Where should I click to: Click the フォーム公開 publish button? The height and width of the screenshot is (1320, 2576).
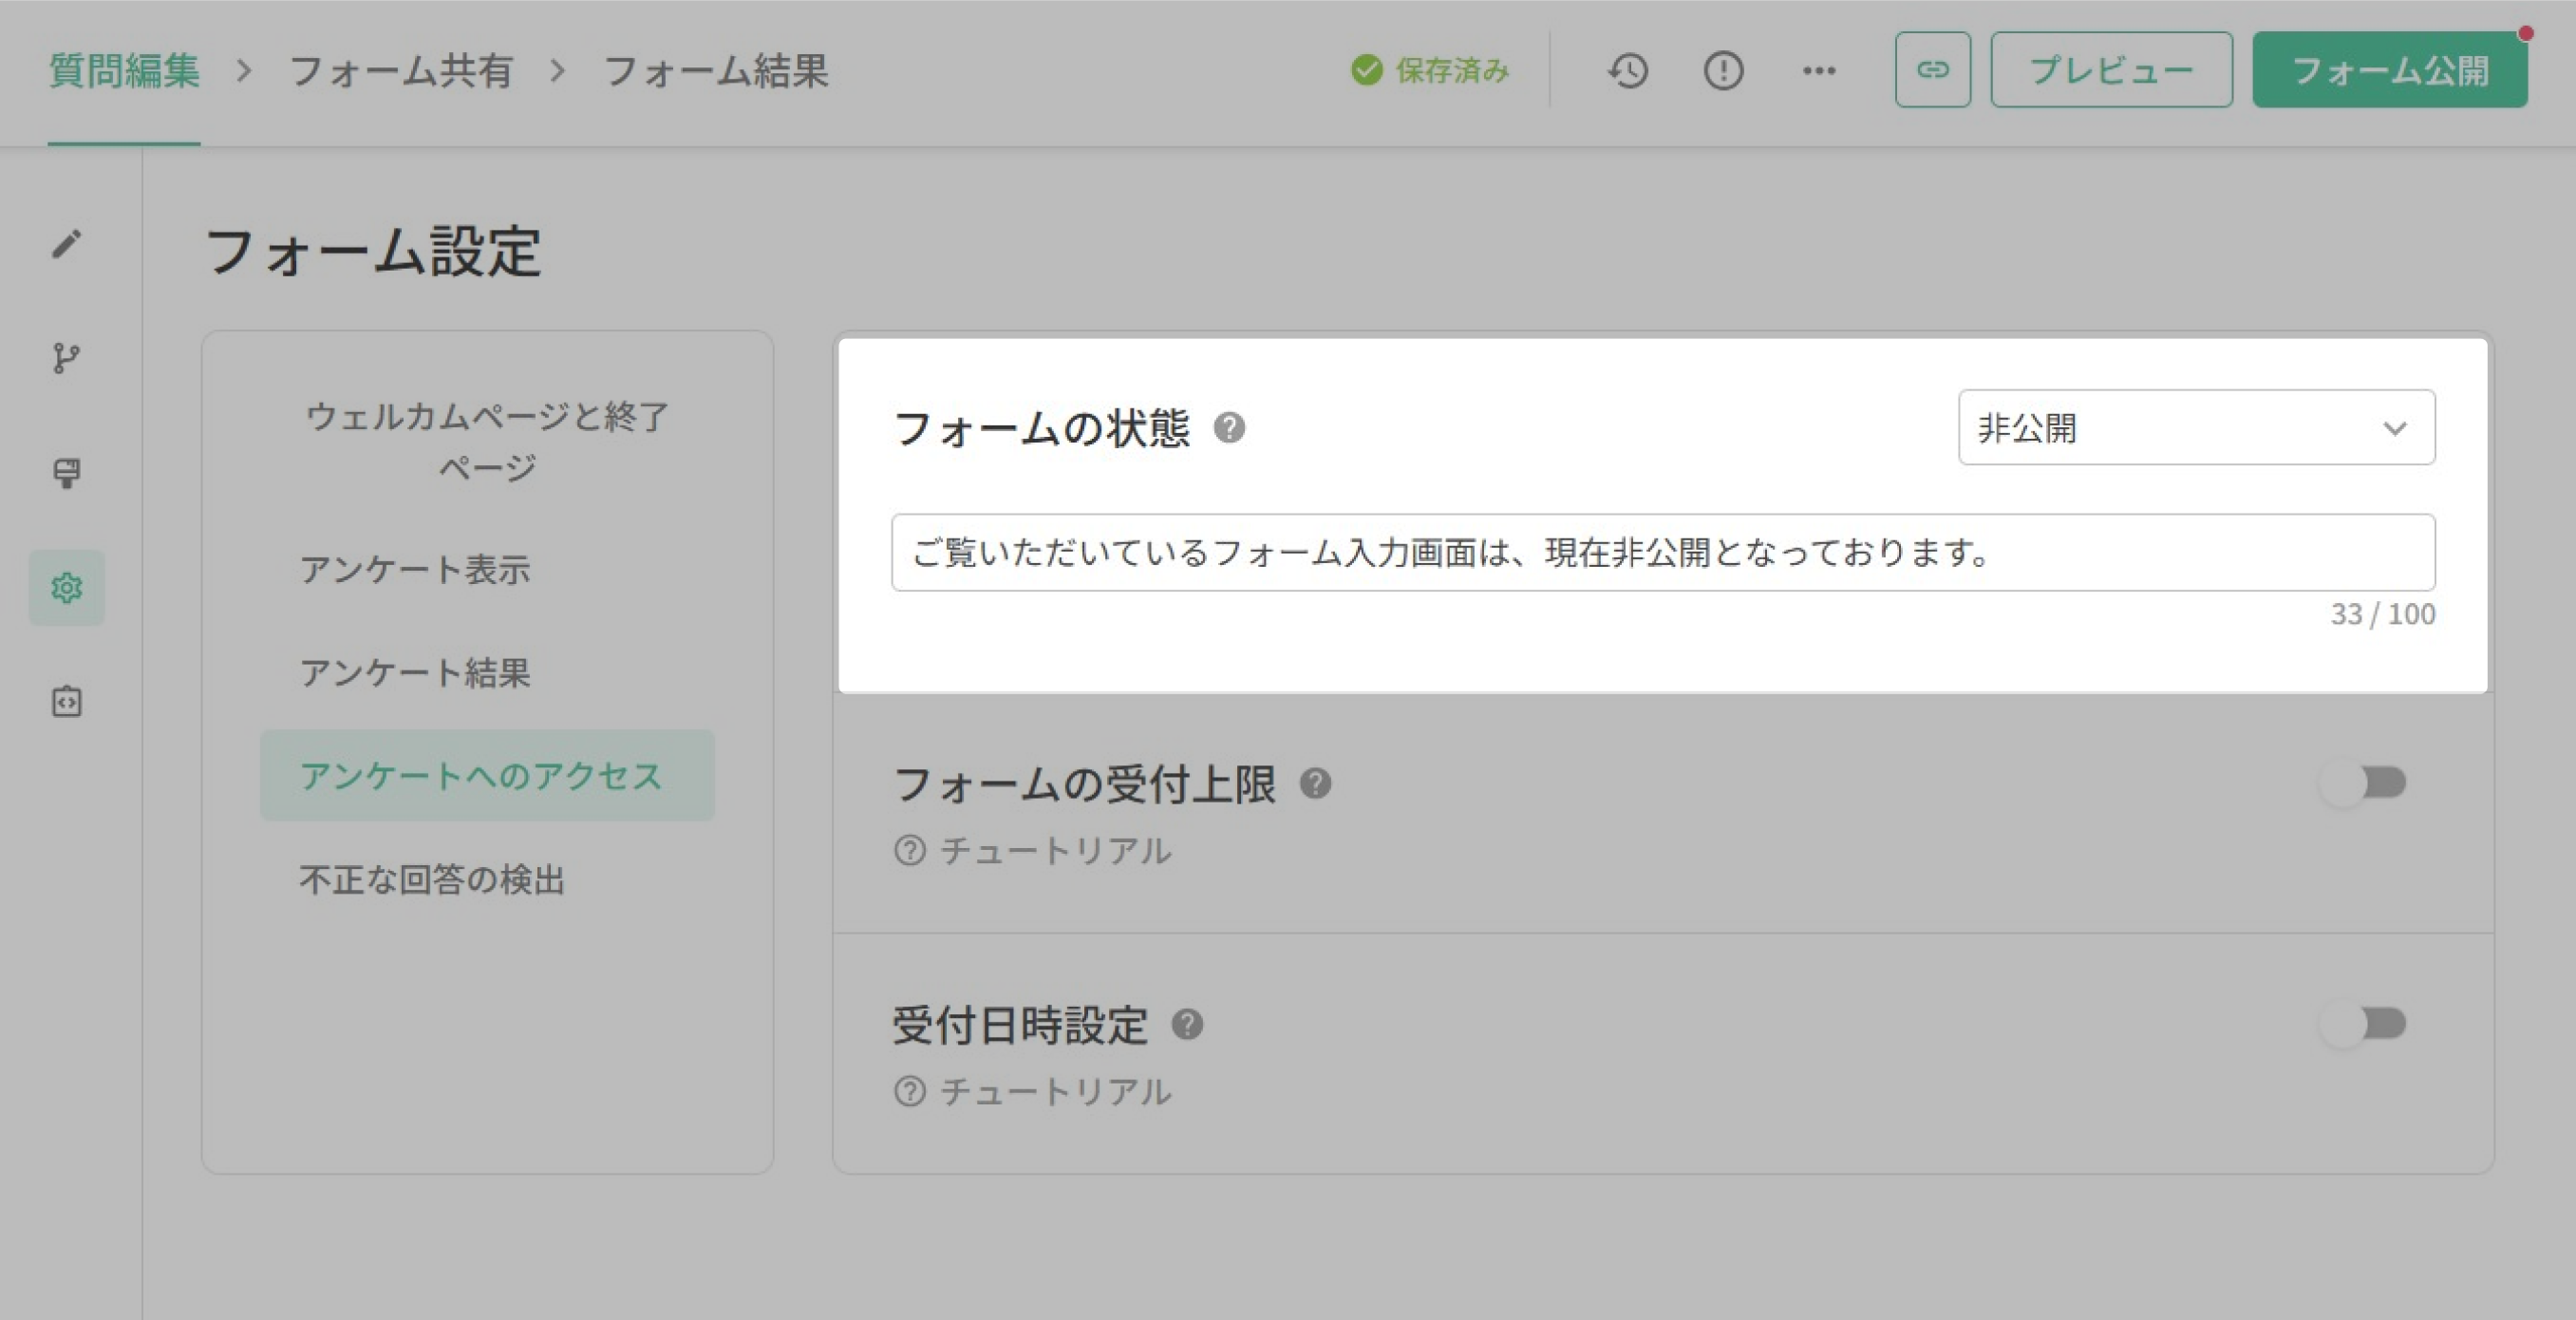(2390, 70)
